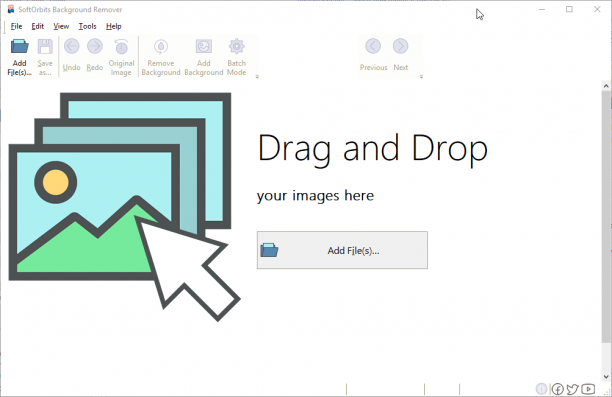
Task: Click the SoftOrbits app icon in title bar
Action: (11, 9)
